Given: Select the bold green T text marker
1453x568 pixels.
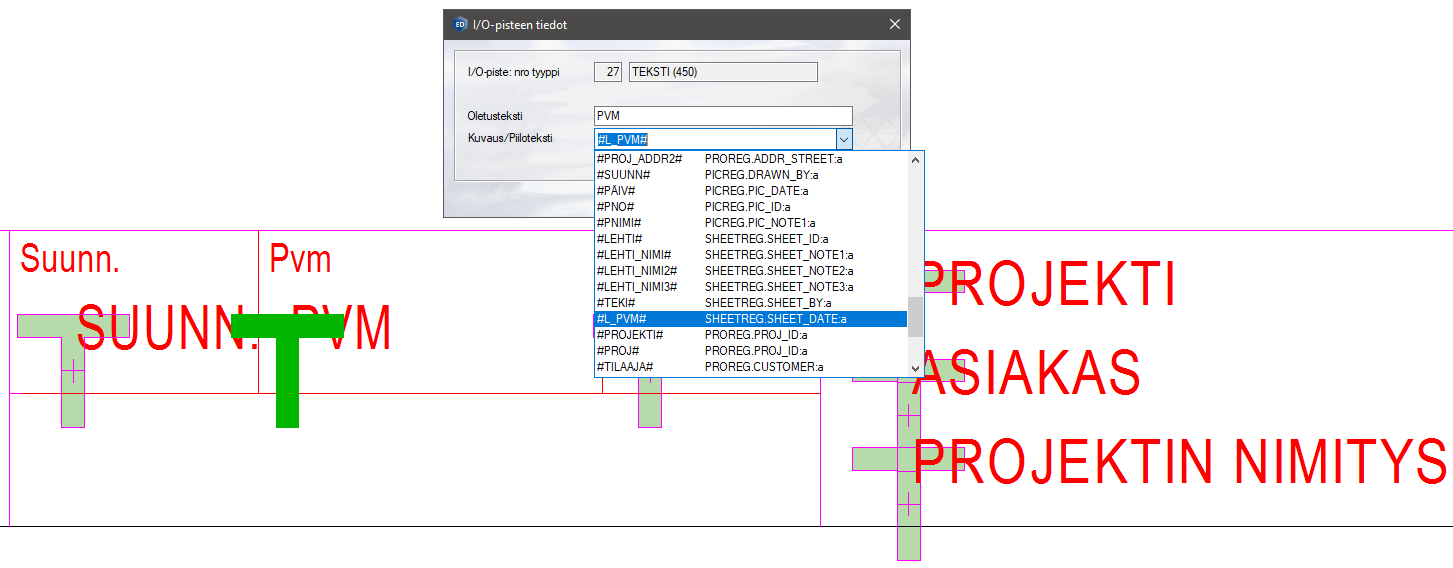Looking at the screenshot, I should coord(287,369).
